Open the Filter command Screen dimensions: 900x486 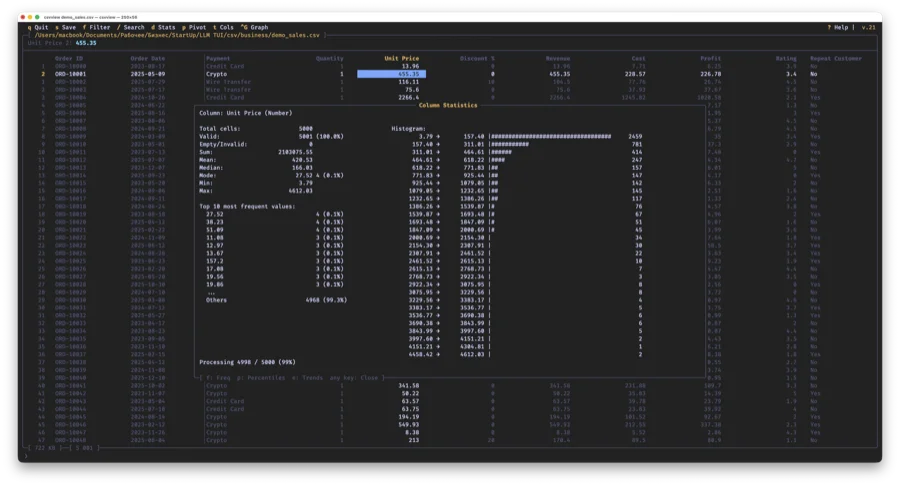tap(98, 27)
